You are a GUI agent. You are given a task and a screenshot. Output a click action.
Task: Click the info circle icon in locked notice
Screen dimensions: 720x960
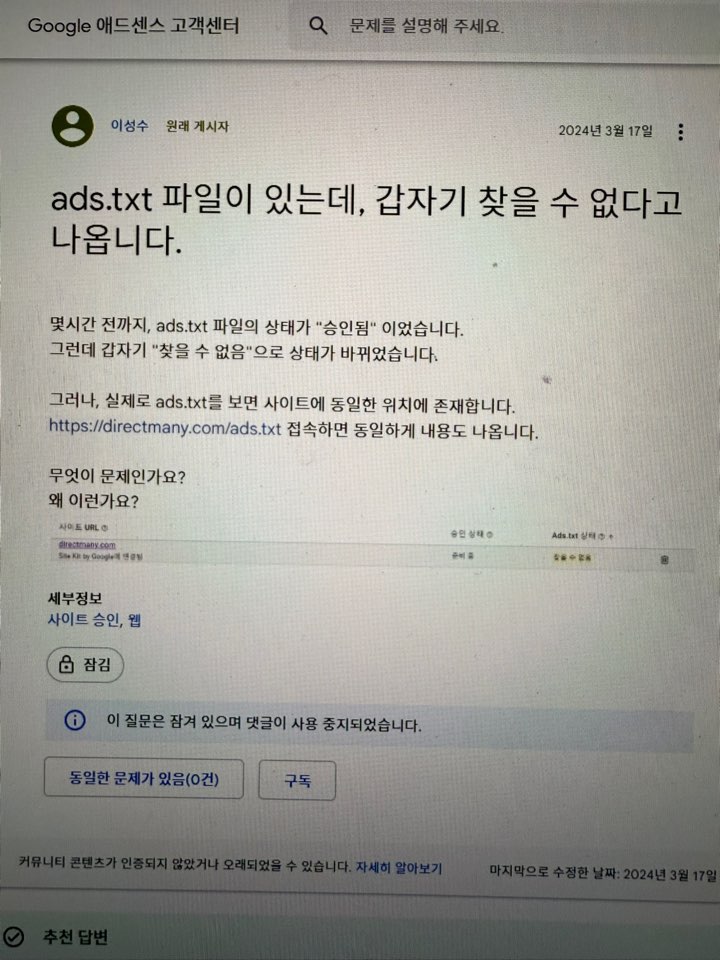tap(75, 720)
